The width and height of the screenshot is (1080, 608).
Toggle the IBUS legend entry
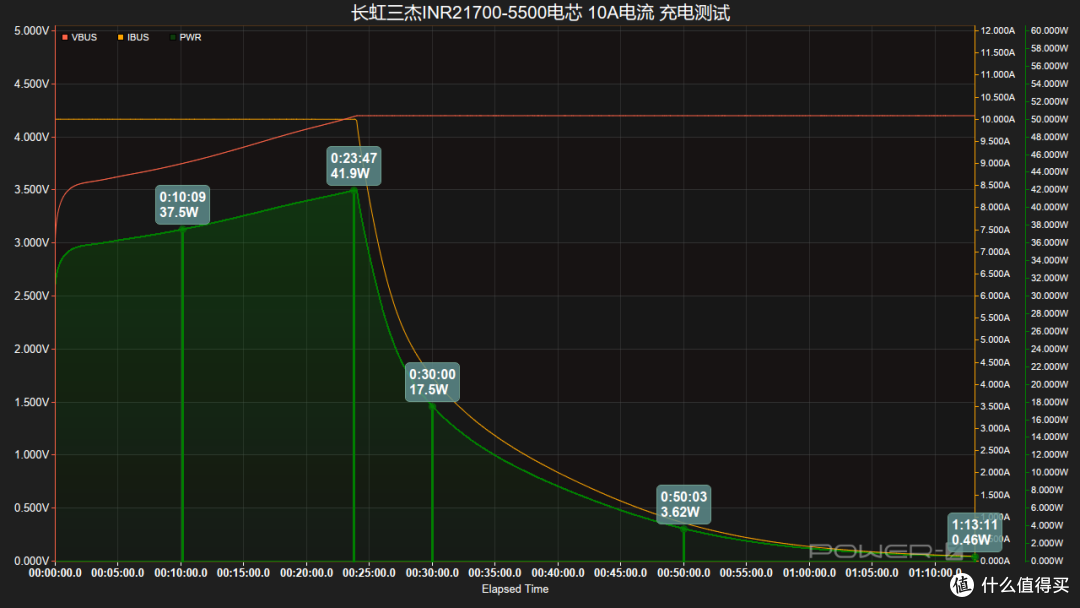click(x=133, y=37)
